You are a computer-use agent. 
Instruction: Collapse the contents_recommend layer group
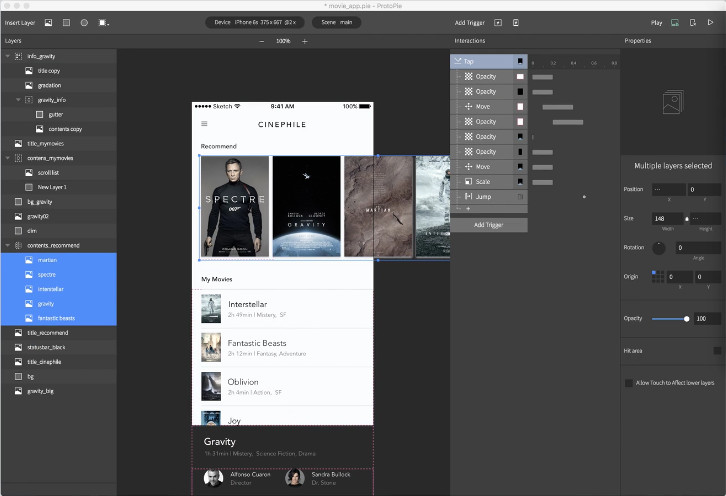(7, 245)
